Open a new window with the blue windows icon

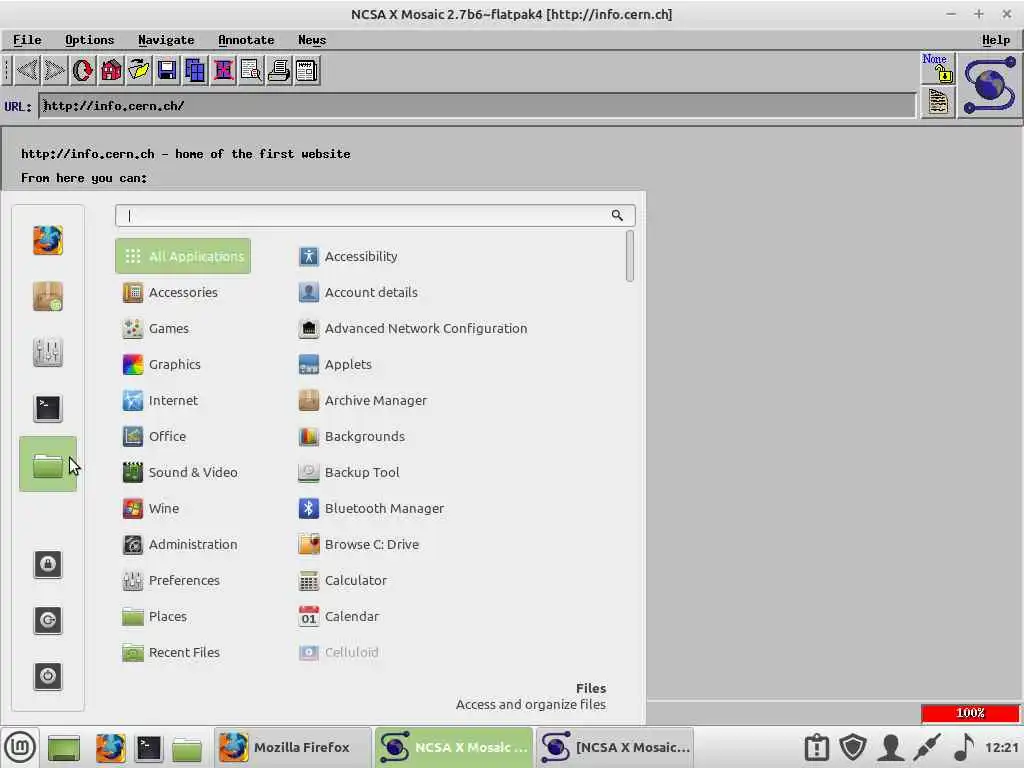(195, 70)
